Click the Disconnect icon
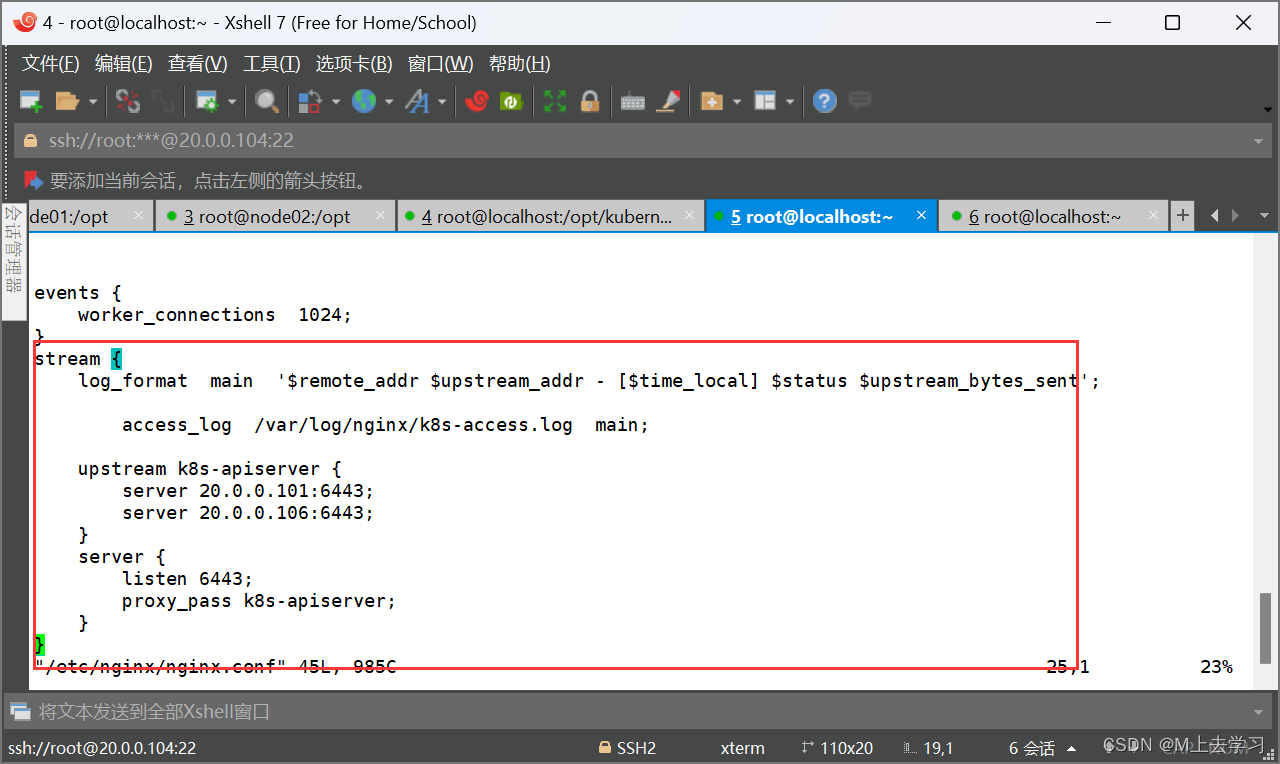This screenshot has height=764, width=1280. tap(127, 101)
